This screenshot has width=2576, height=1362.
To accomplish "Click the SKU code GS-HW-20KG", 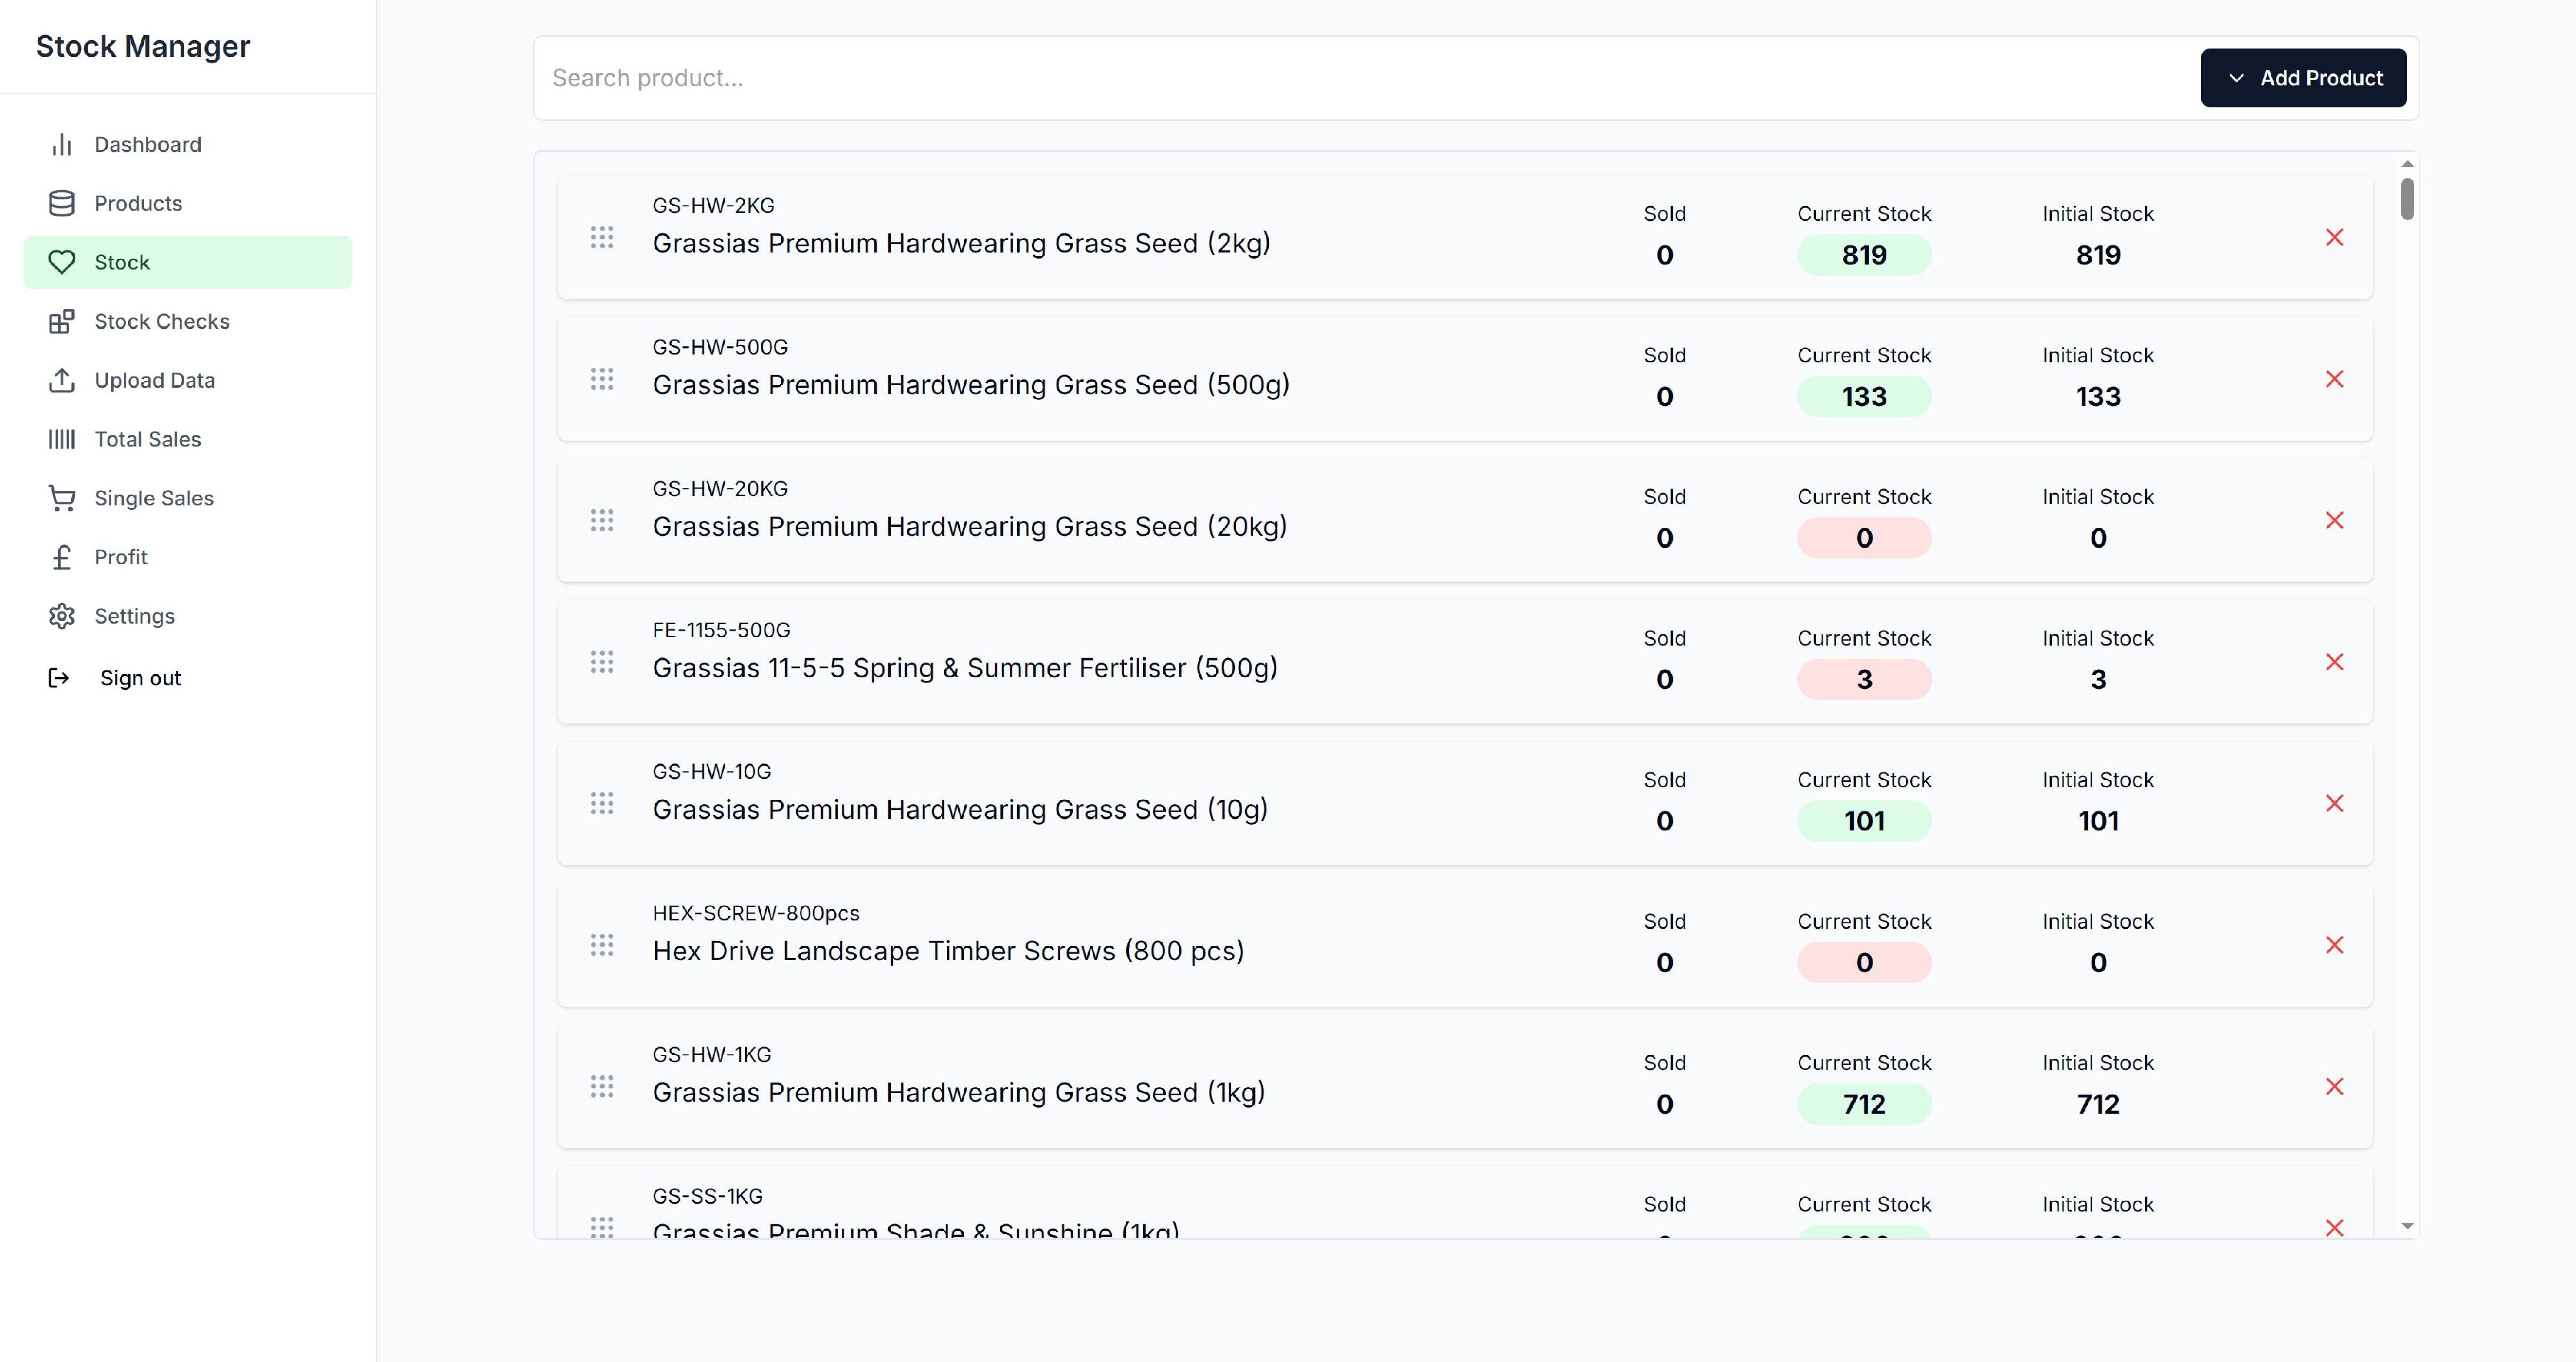I will click(720, 489).
